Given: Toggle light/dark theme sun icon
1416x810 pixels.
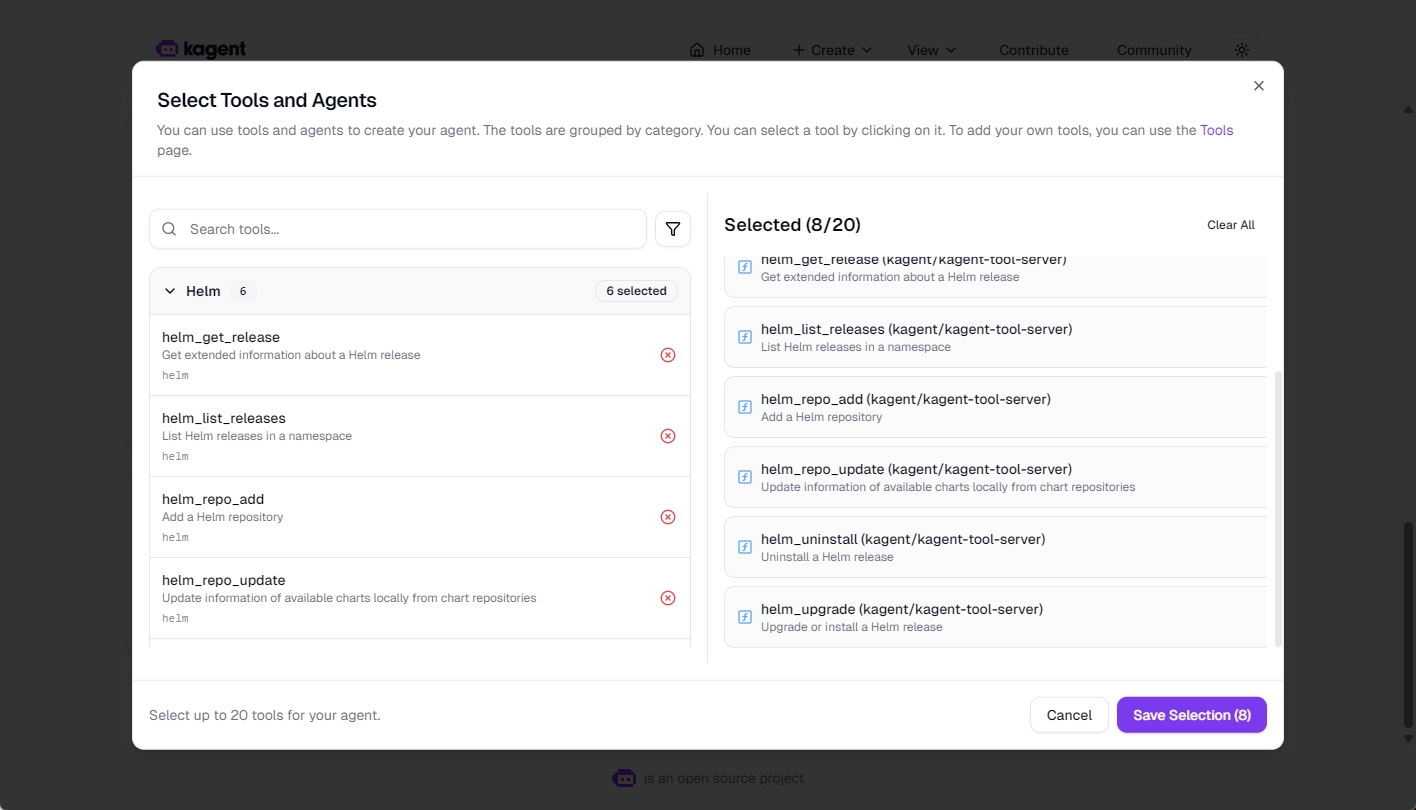Looking at the screenshot, I should click(x=1242, y=50).
